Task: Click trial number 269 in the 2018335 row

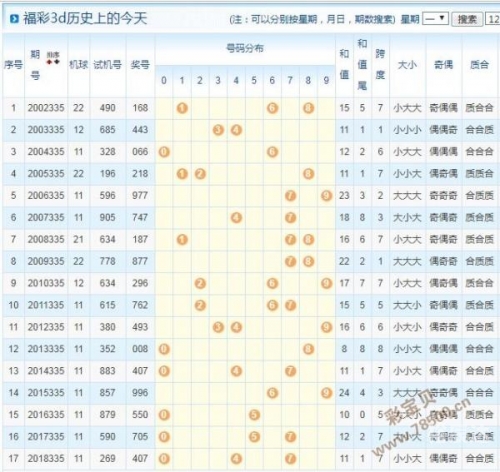Action: [107, 459]
